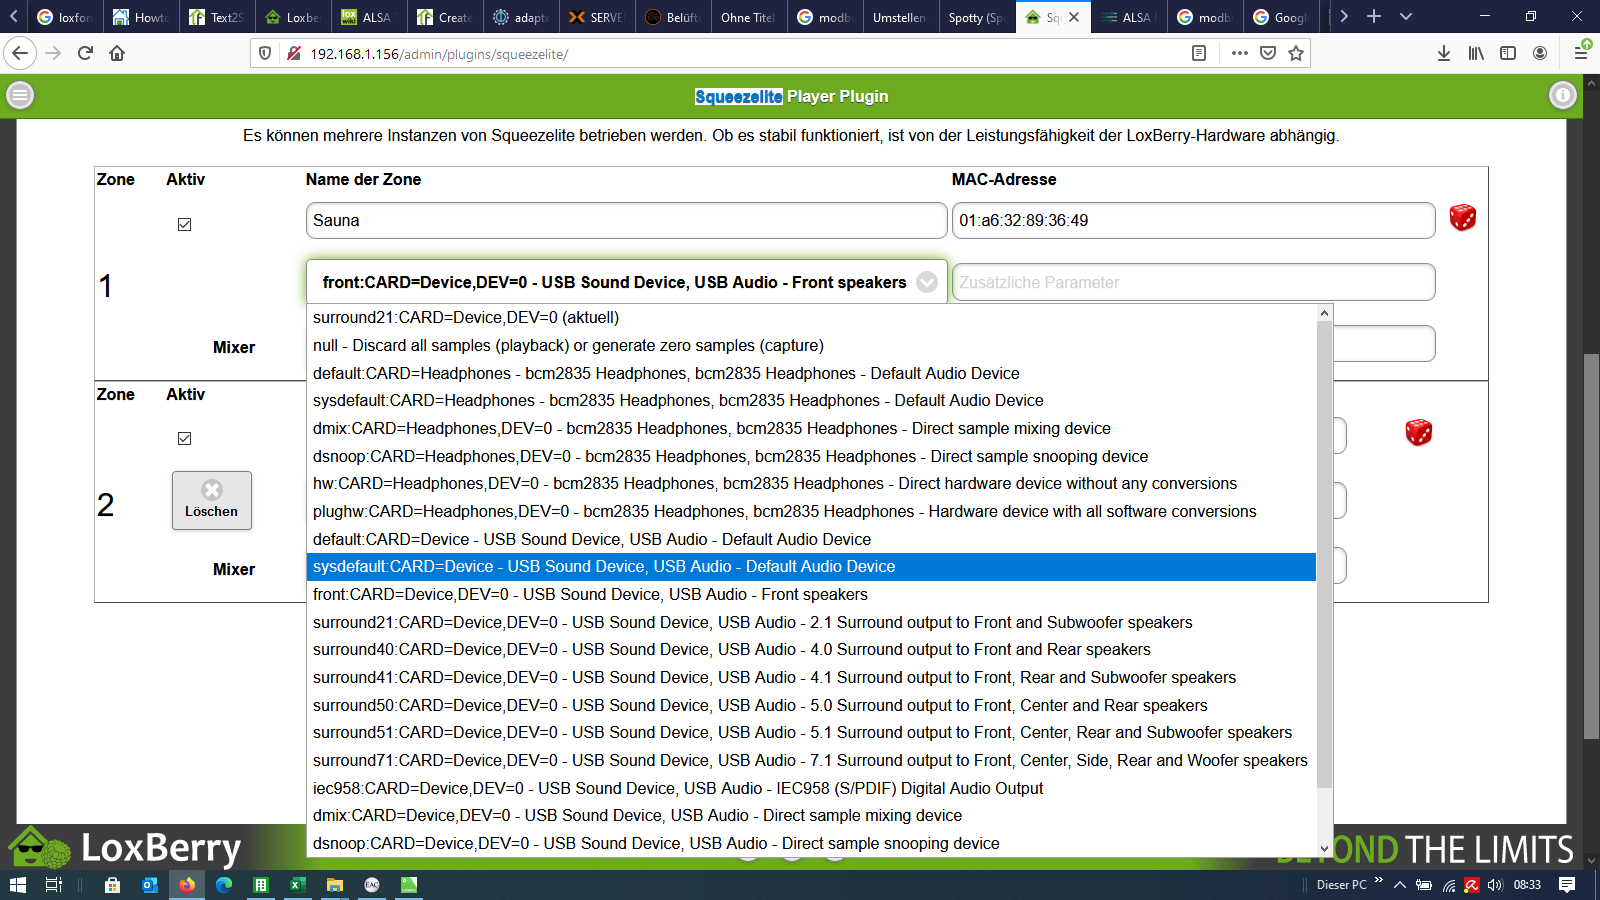The width and height of the screenshot is (1600, 900).
Task: Select surround71 7.1 Surround output option
Action: [812, 760]
